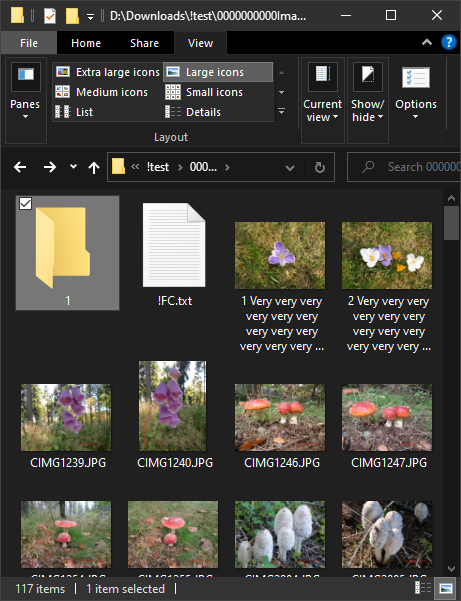Select CIMG1240.JPG thumbnail
The width and height of the screenshot is (461, 601).
click(x=172, y=406)
